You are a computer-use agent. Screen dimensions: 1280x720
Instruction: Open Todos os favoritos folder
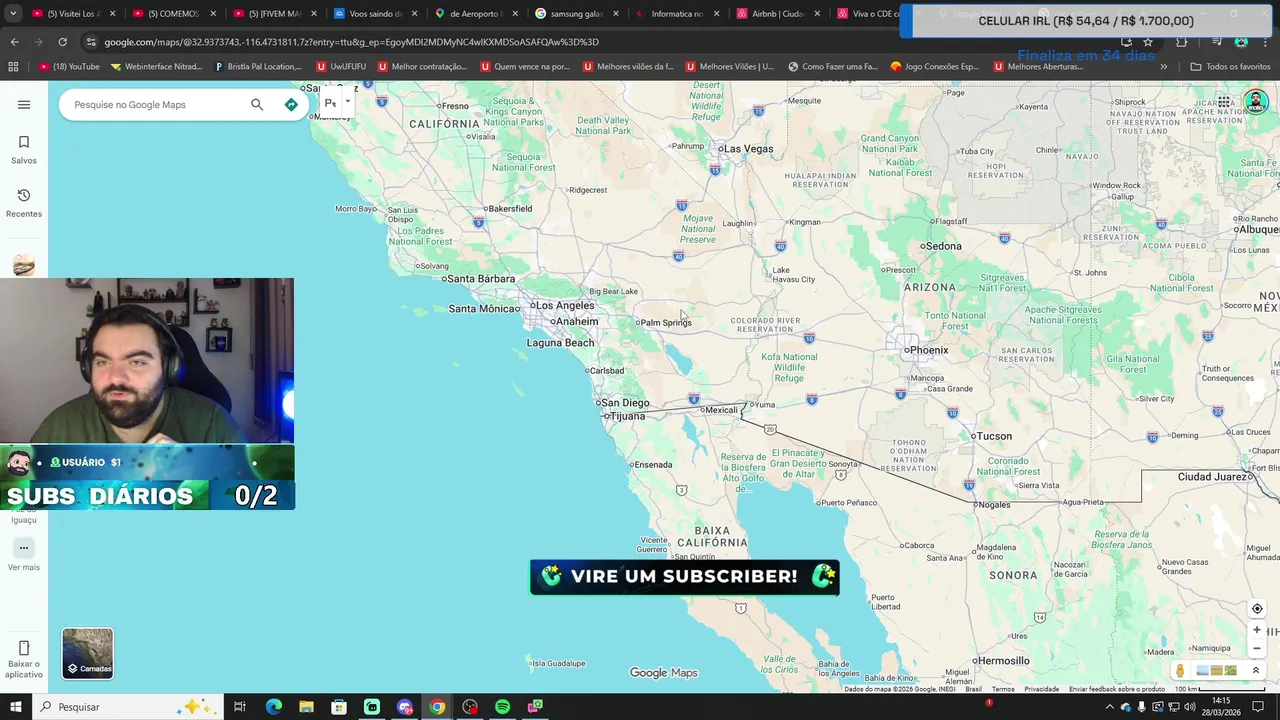(x=1230, y=67)
